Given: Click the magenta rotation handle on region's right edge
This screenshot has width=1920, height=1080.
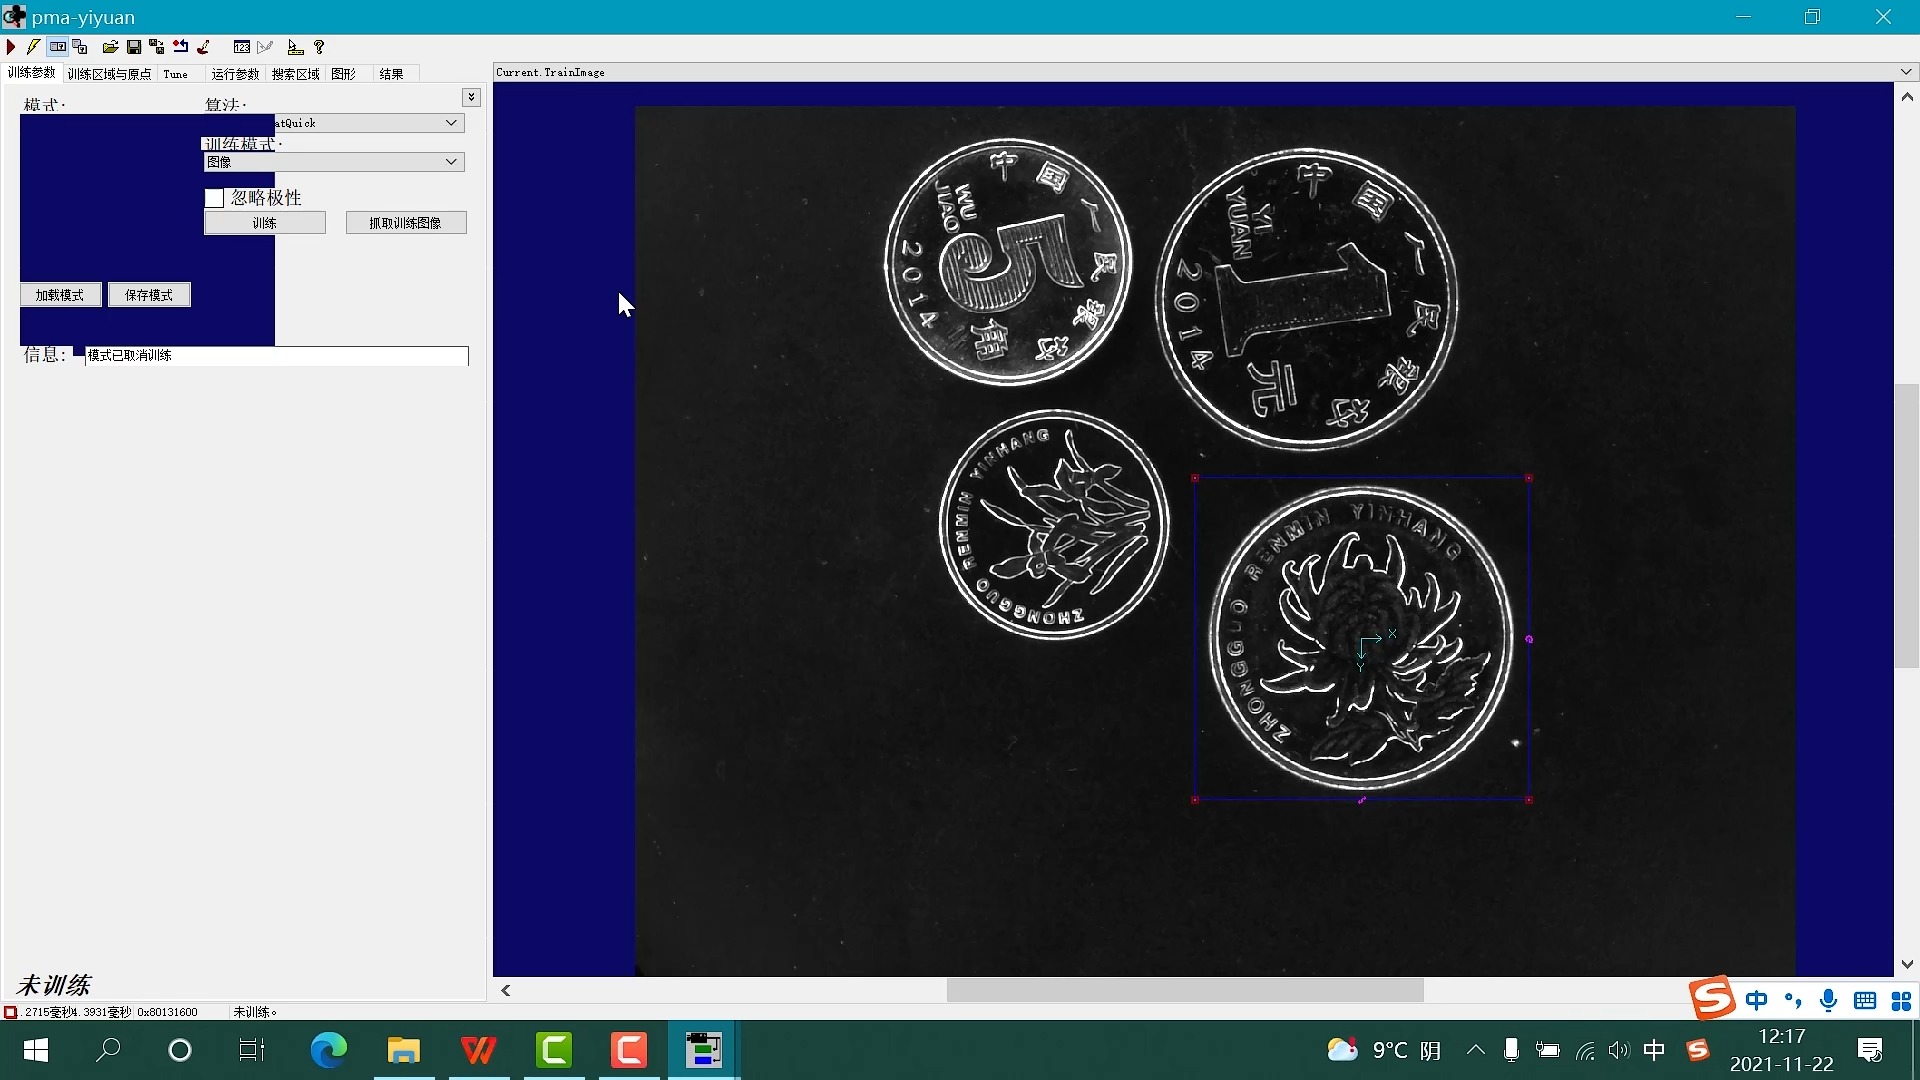Looking at the screenshot, I should 1529,639.
